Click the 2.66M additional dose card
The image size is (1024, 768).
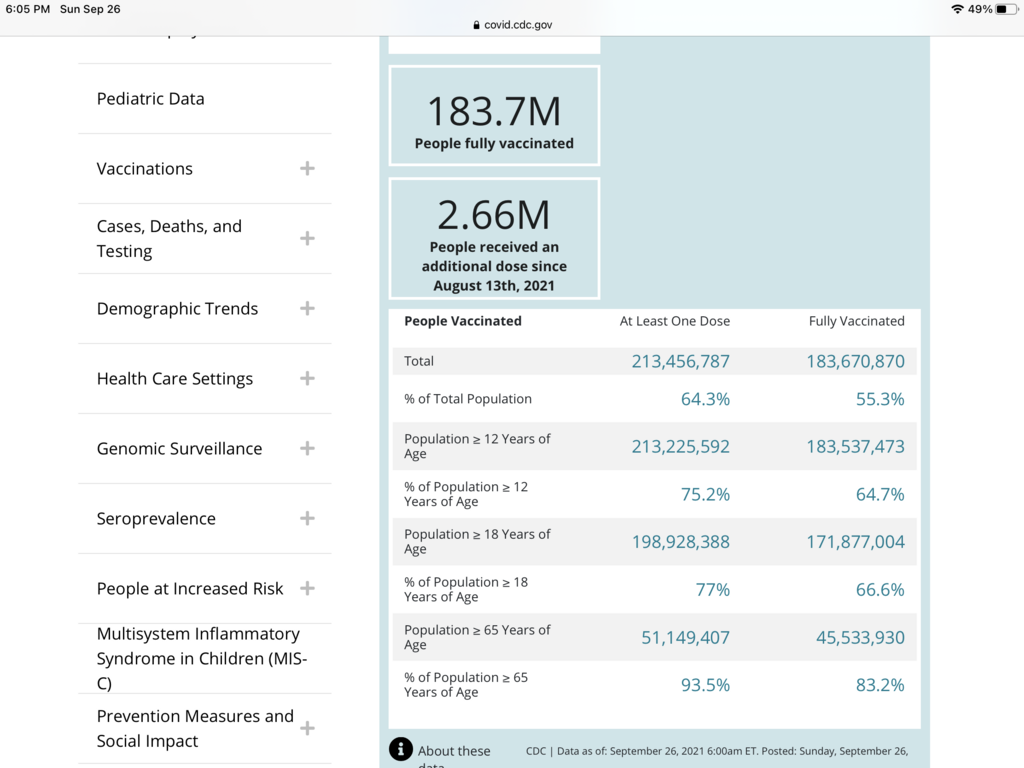(494, 238)
